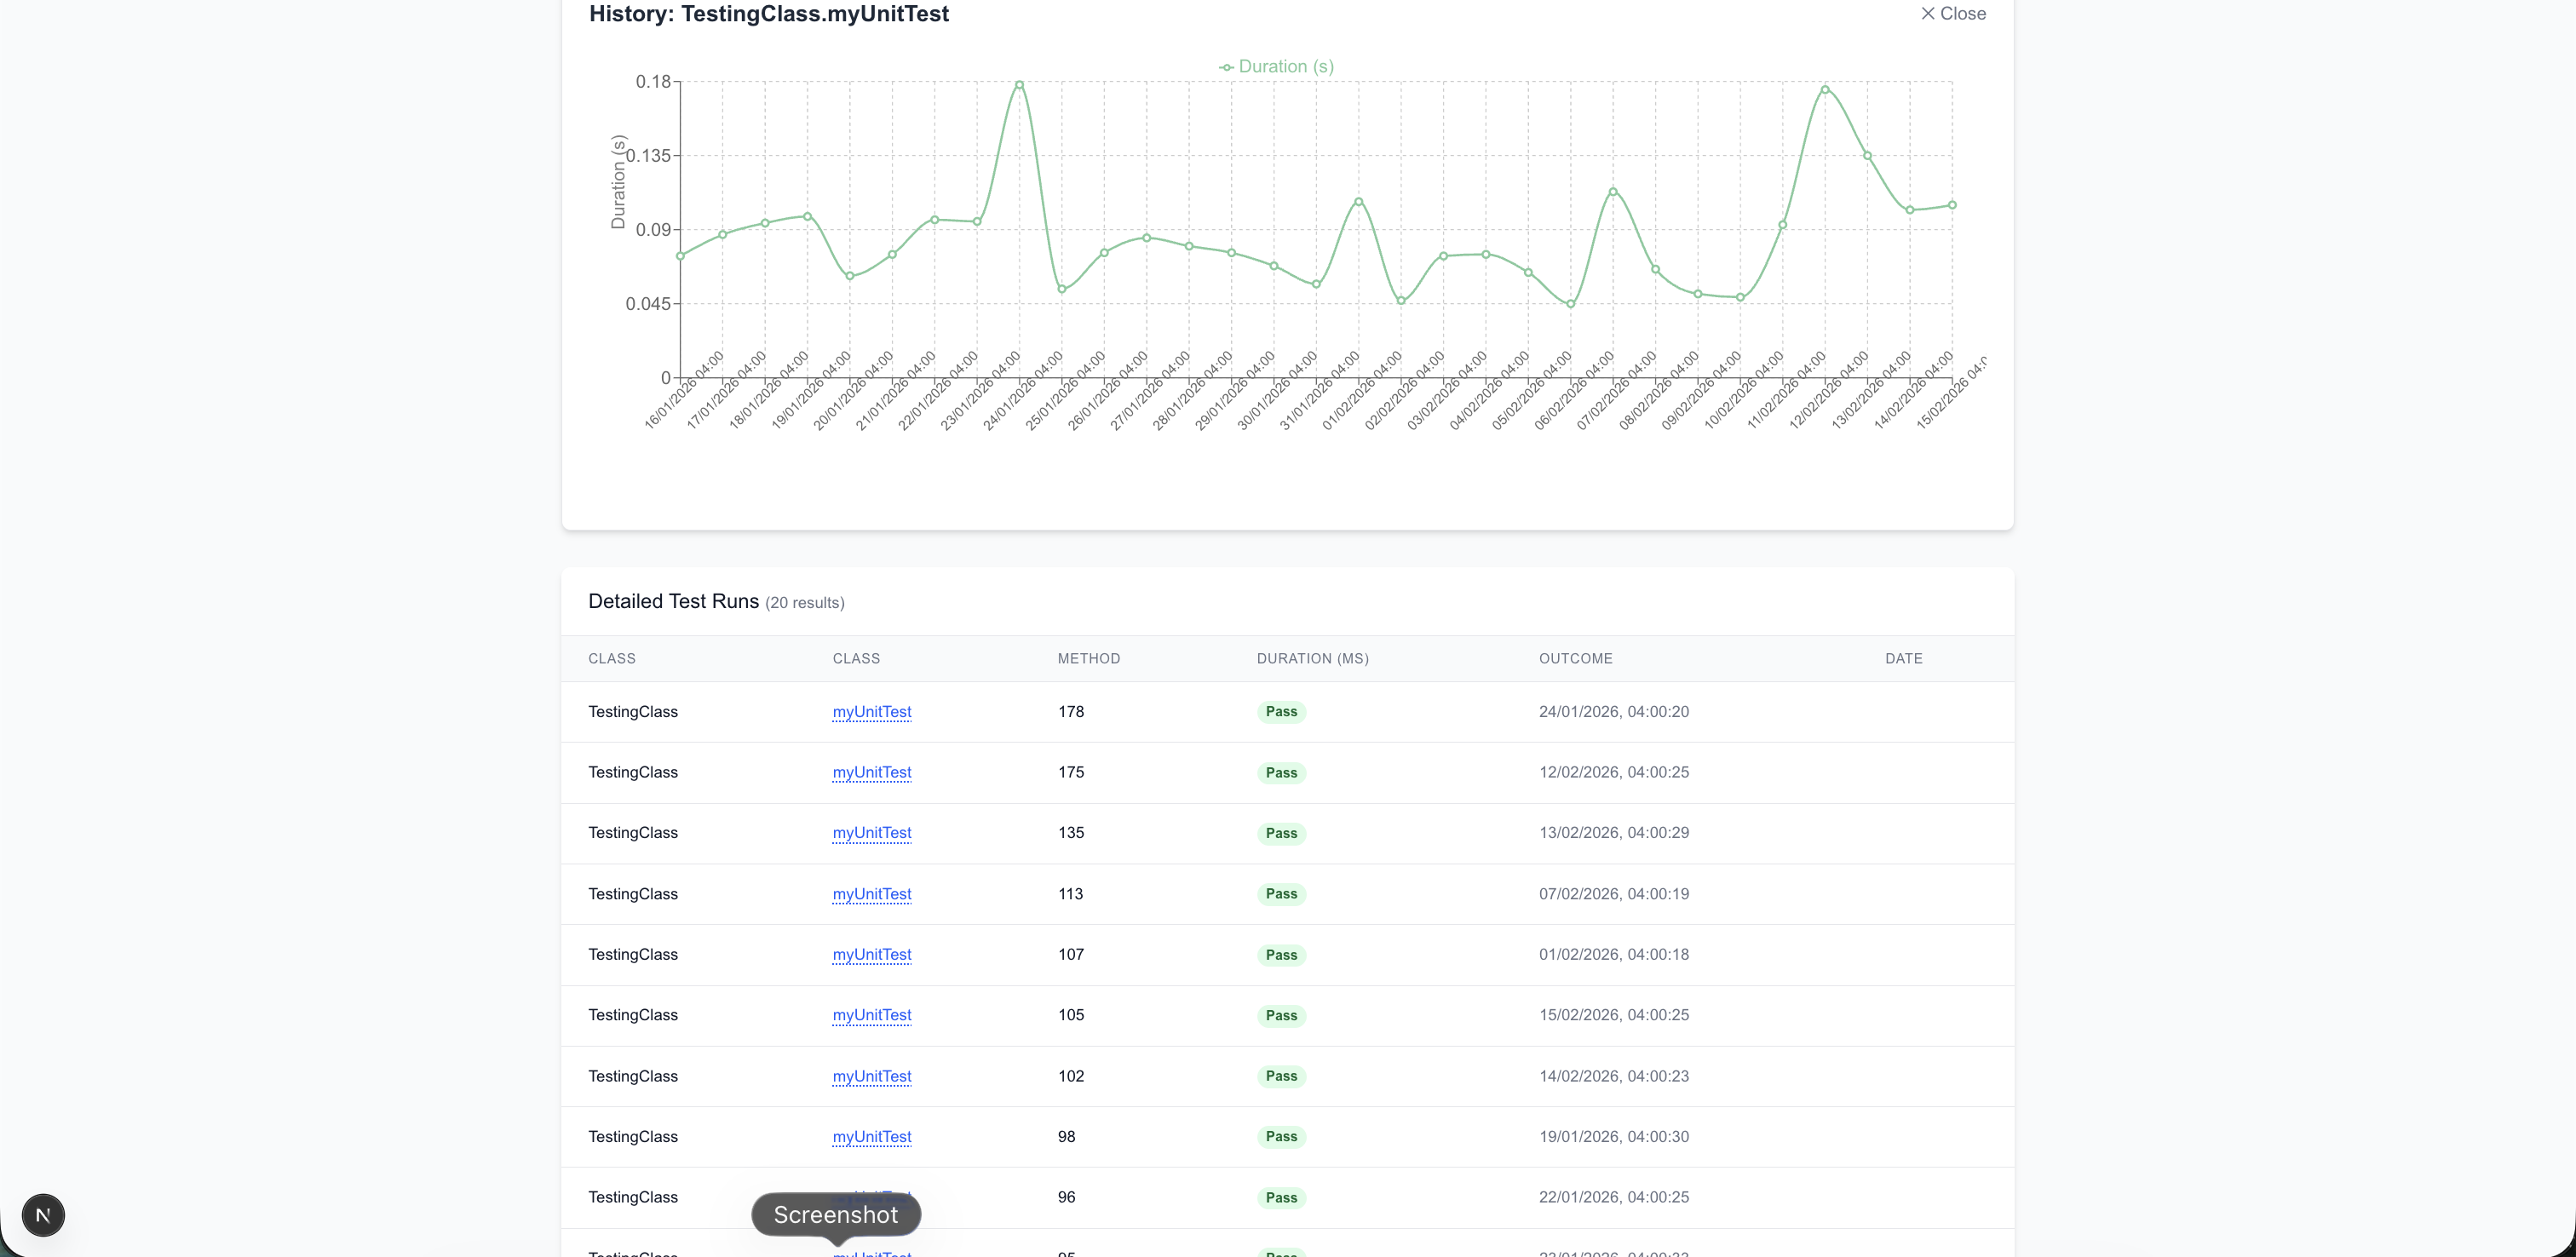Open myUnitTest link in 175 ms row
The height and width of the screenshot is (1257, 2576).
point(871,772)
